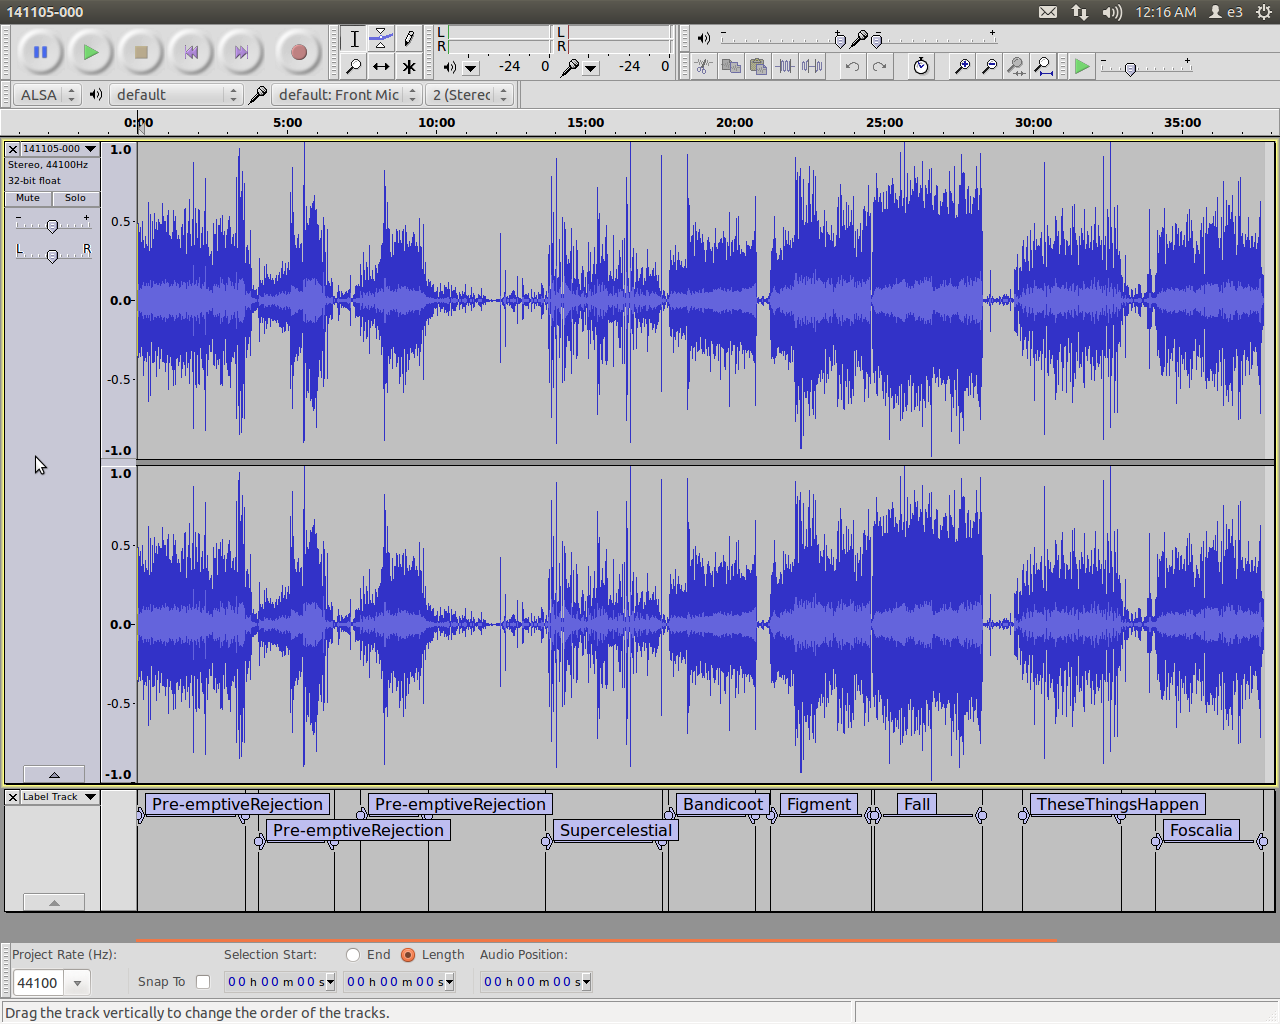Solo the 141105-000 track
The width and height of the screenshot is (1280, 1024).
point(76,198)
